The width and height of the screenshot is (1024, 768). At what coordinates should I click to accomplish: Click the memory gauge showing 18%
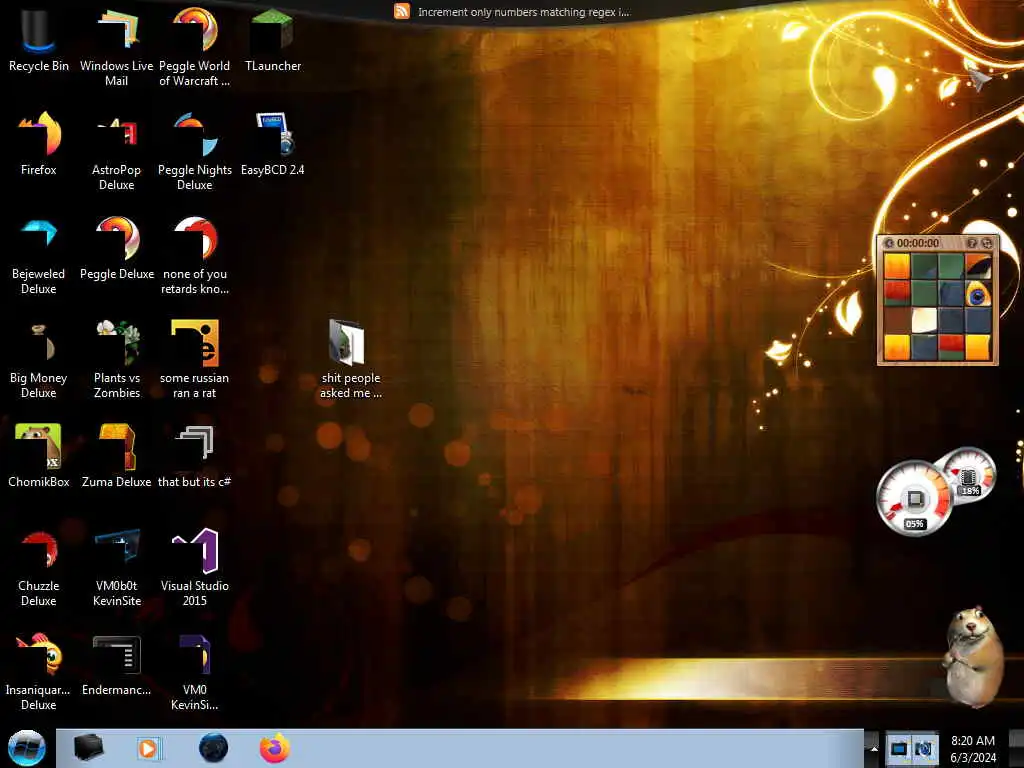click(x=970, y=474)
